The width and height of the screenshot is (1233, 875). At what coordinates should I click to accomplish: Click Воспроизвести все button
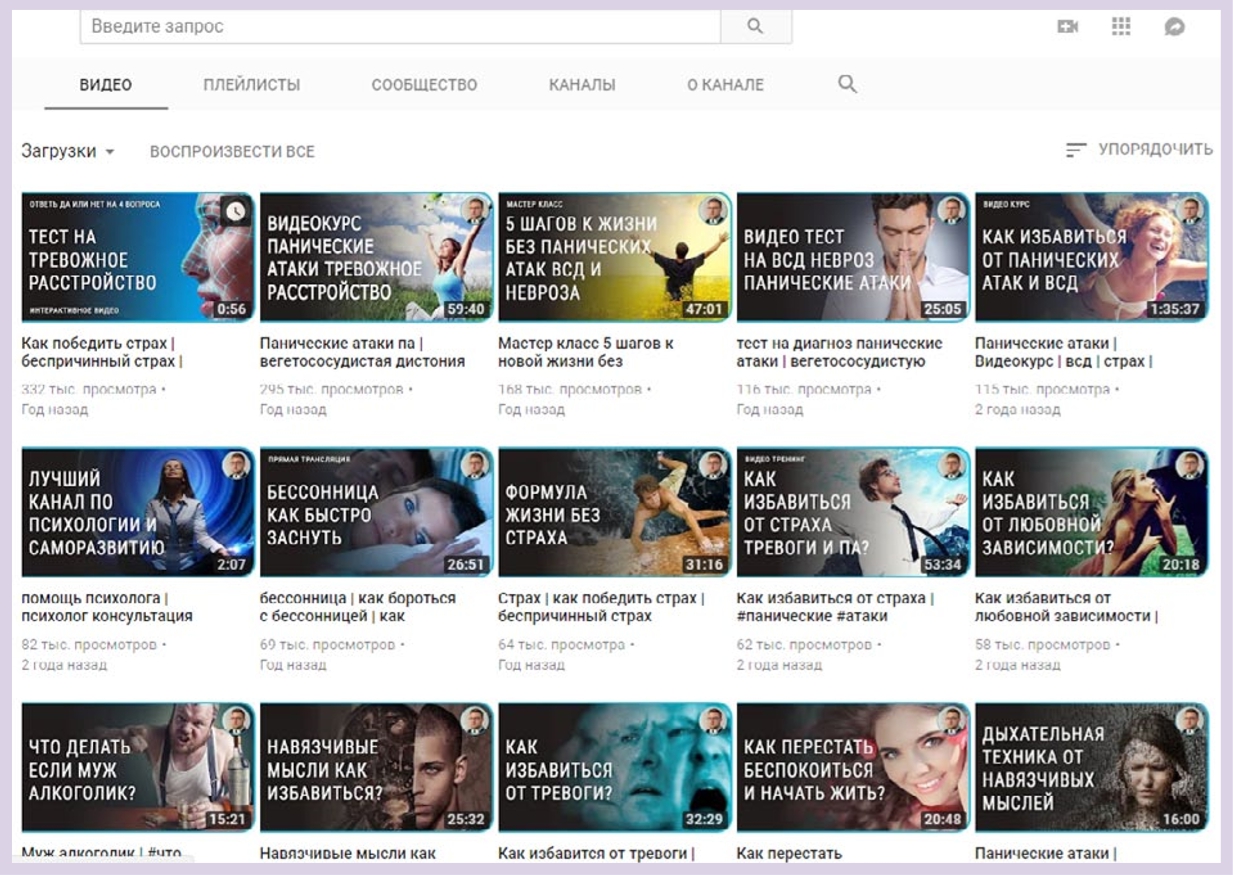[x=232, y=151]
